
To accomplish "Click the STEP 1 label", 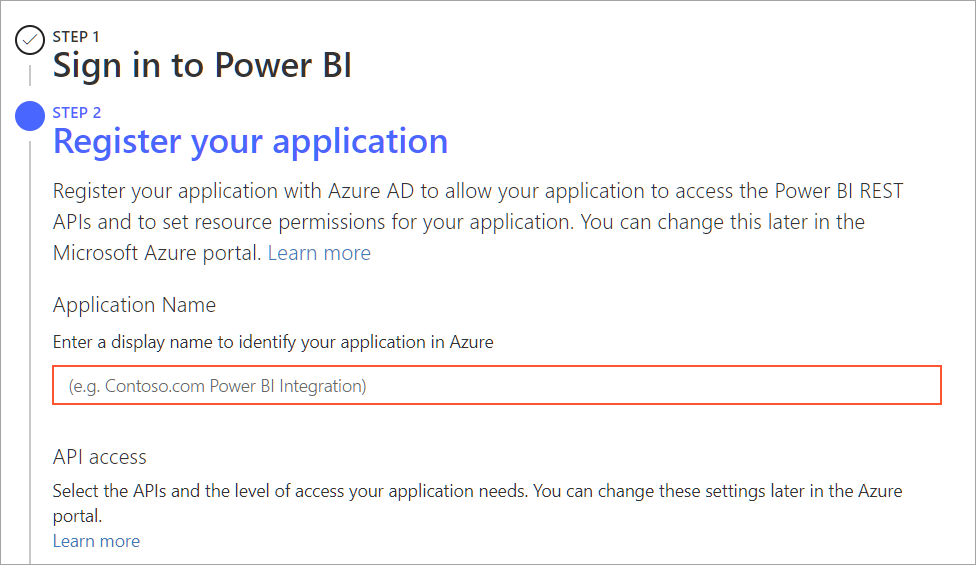I will [76, 36].
